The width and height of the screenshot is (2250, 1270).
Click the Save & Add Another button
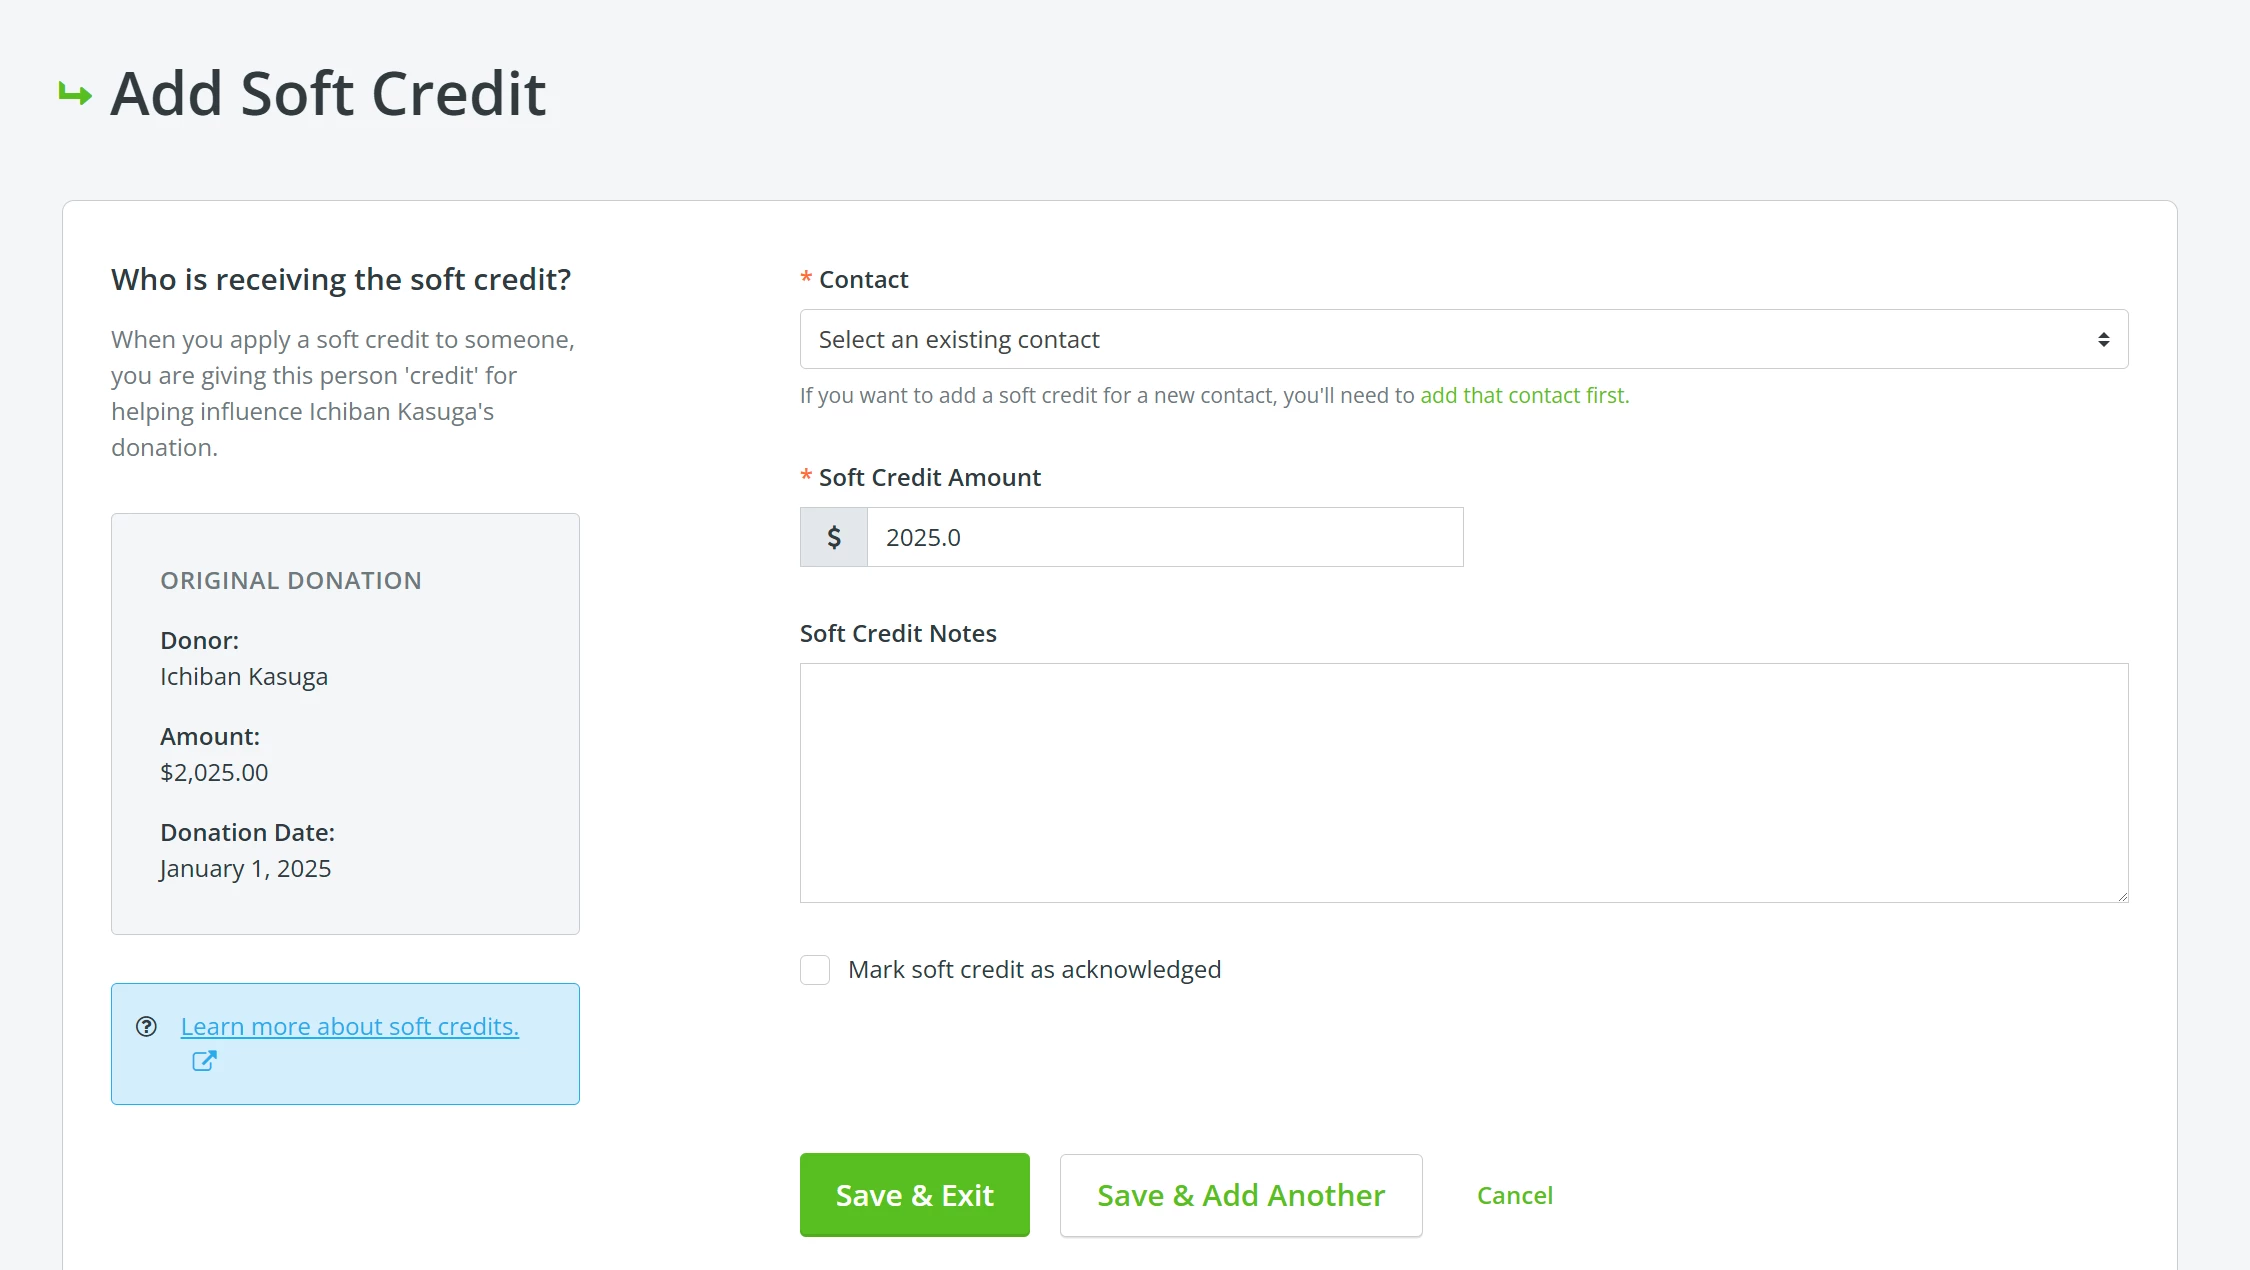tap(1240, 1194)
